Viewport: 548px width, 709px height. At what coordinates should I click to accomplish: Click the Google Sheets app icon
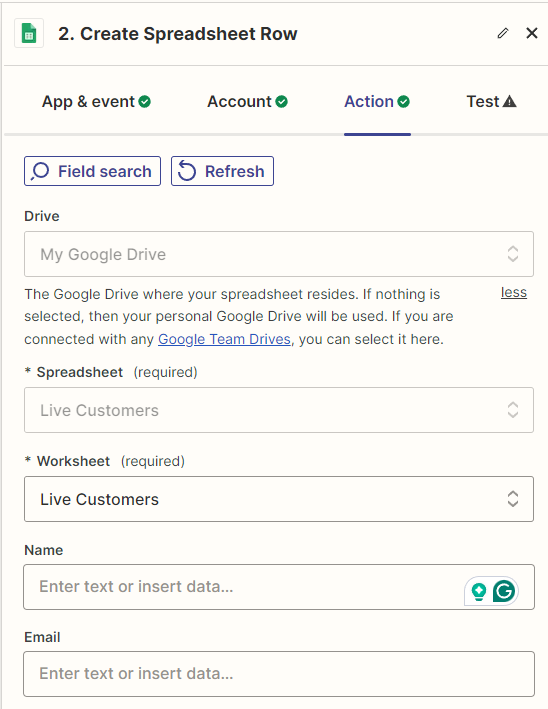coord(29,33)
